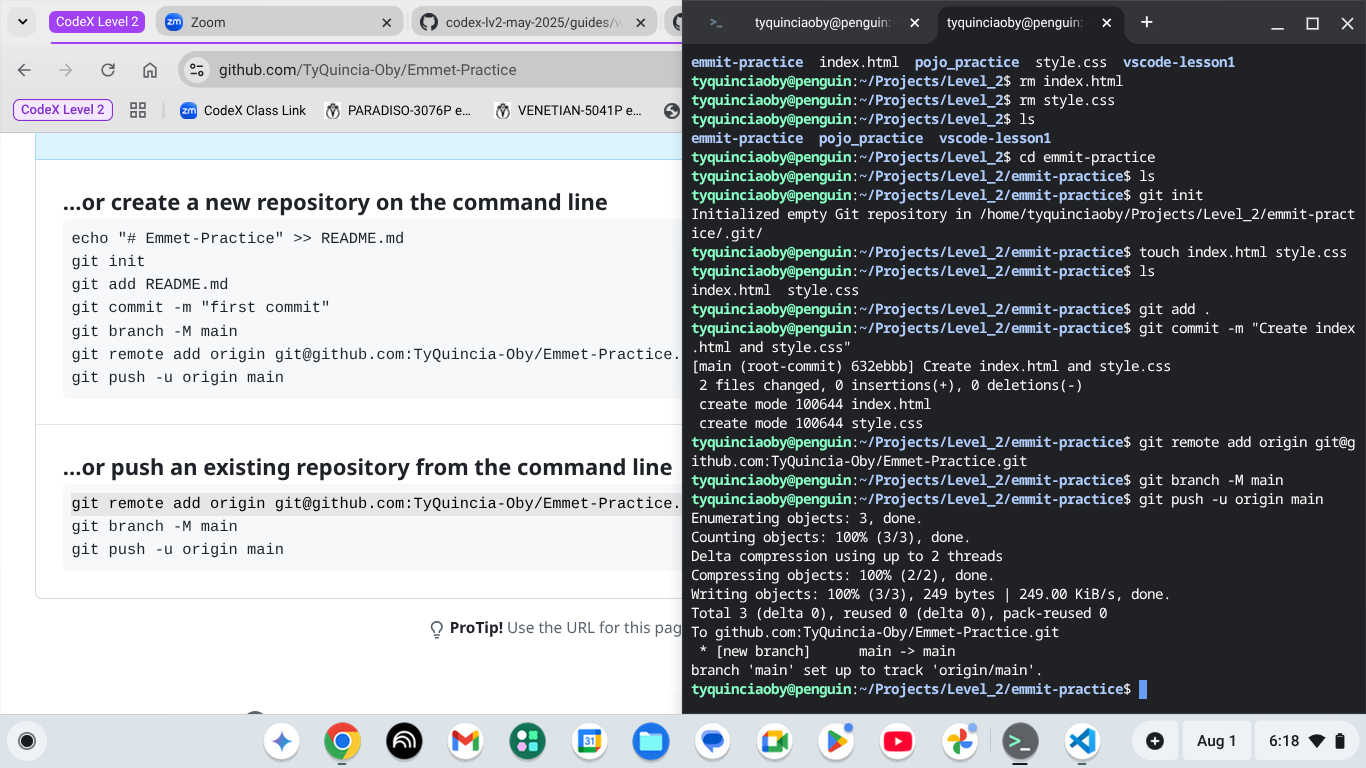Click the ProTip! text on GitHub
The width and height of the screenshot is (1366, 768).
476,628
